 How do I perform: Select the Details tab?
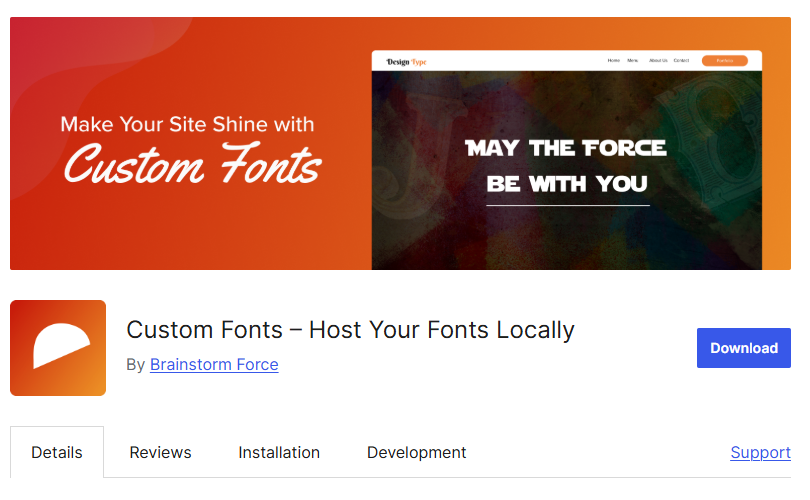[x=57, y=452]
